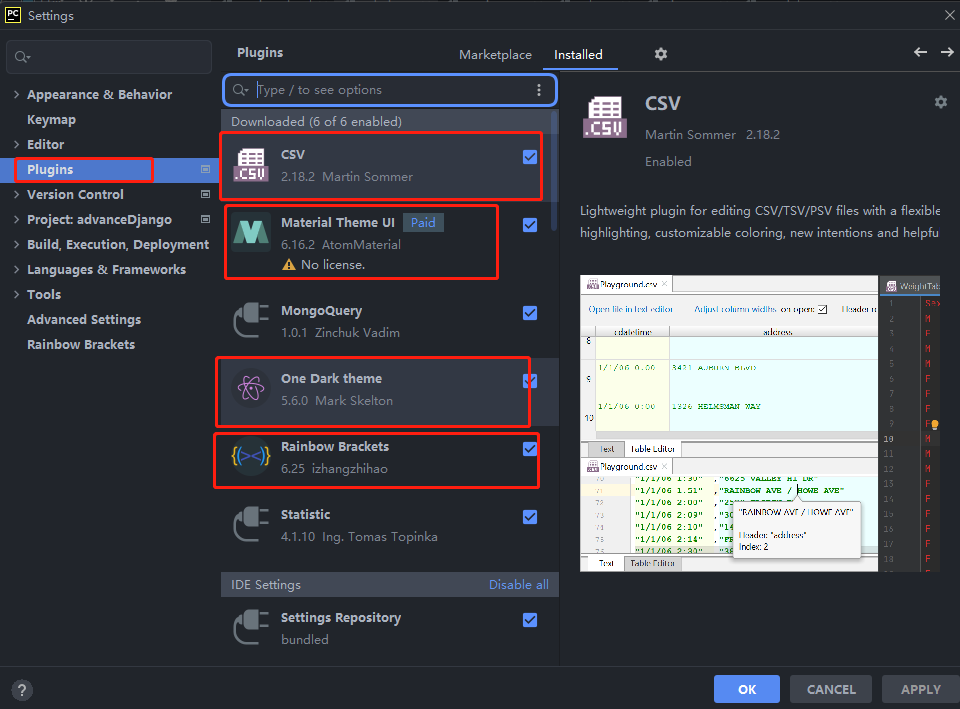Image resolution: width=960 pixels, height=709 pixels.
Task: Disable the CSV plugin checkbox
Action: [x=530, y=157]
